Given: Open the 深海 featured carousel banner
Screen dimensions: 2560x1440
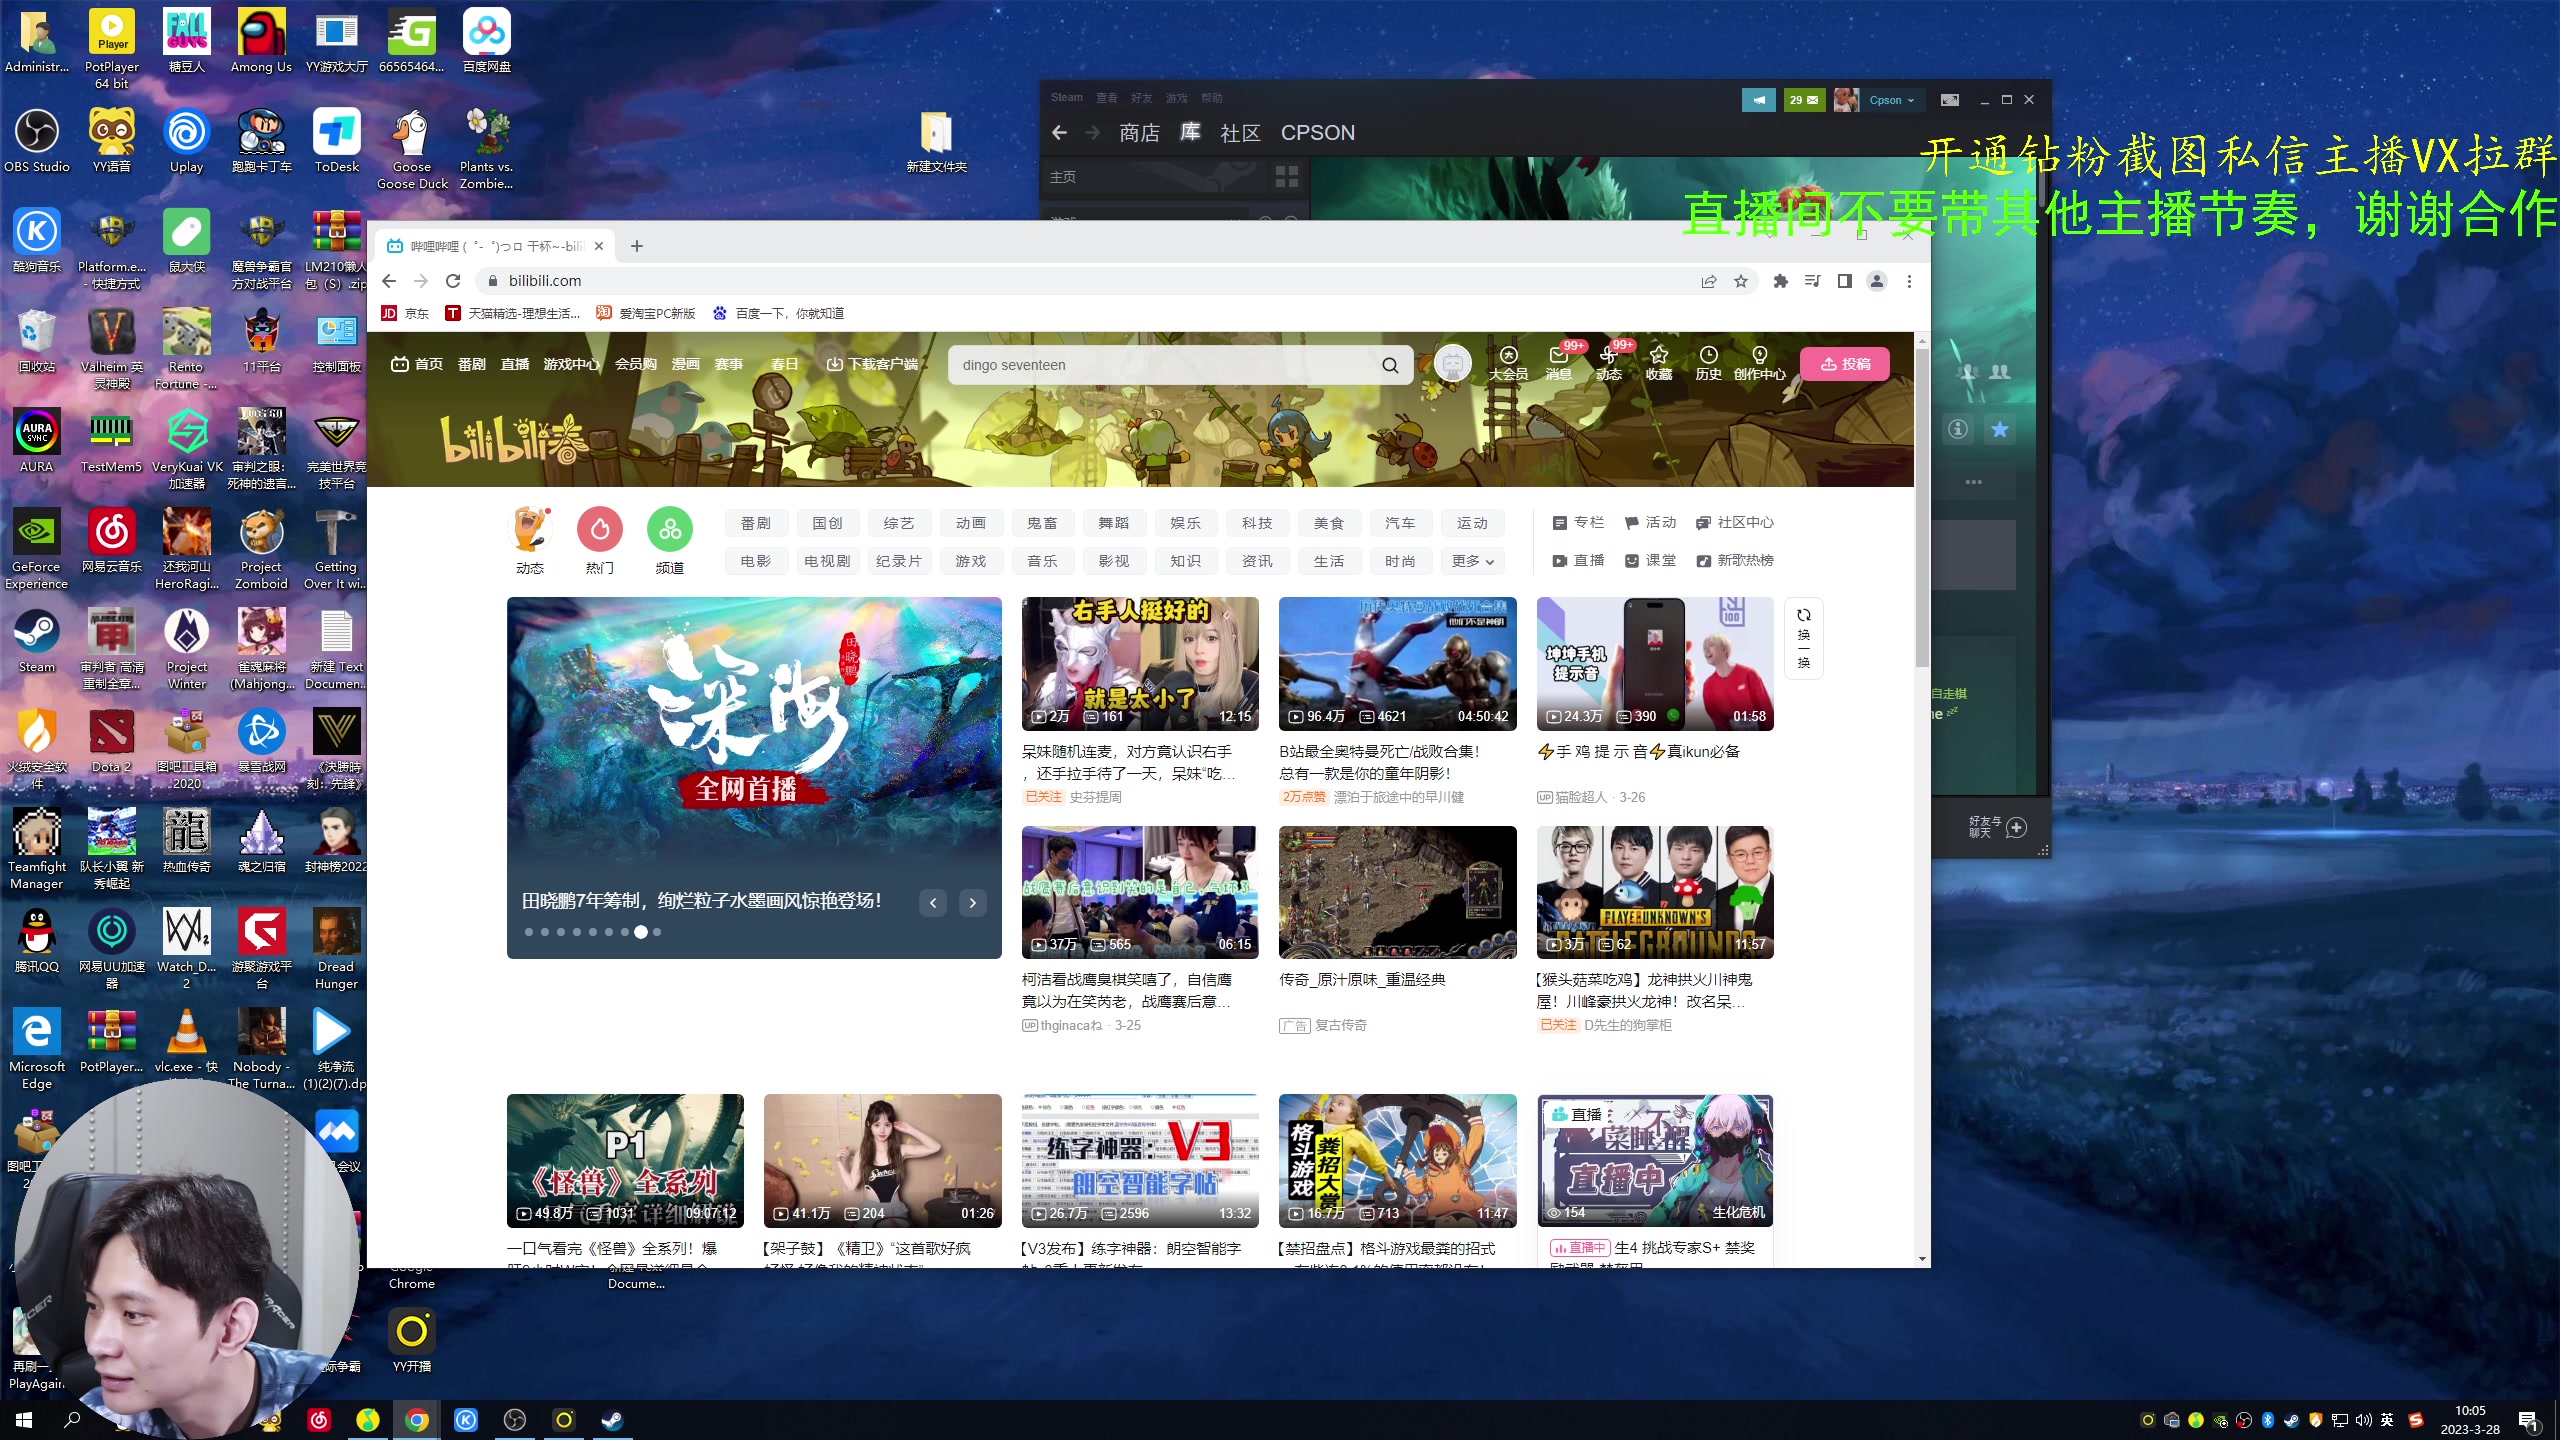Looking at the screenshot, I should click(754, 778).
